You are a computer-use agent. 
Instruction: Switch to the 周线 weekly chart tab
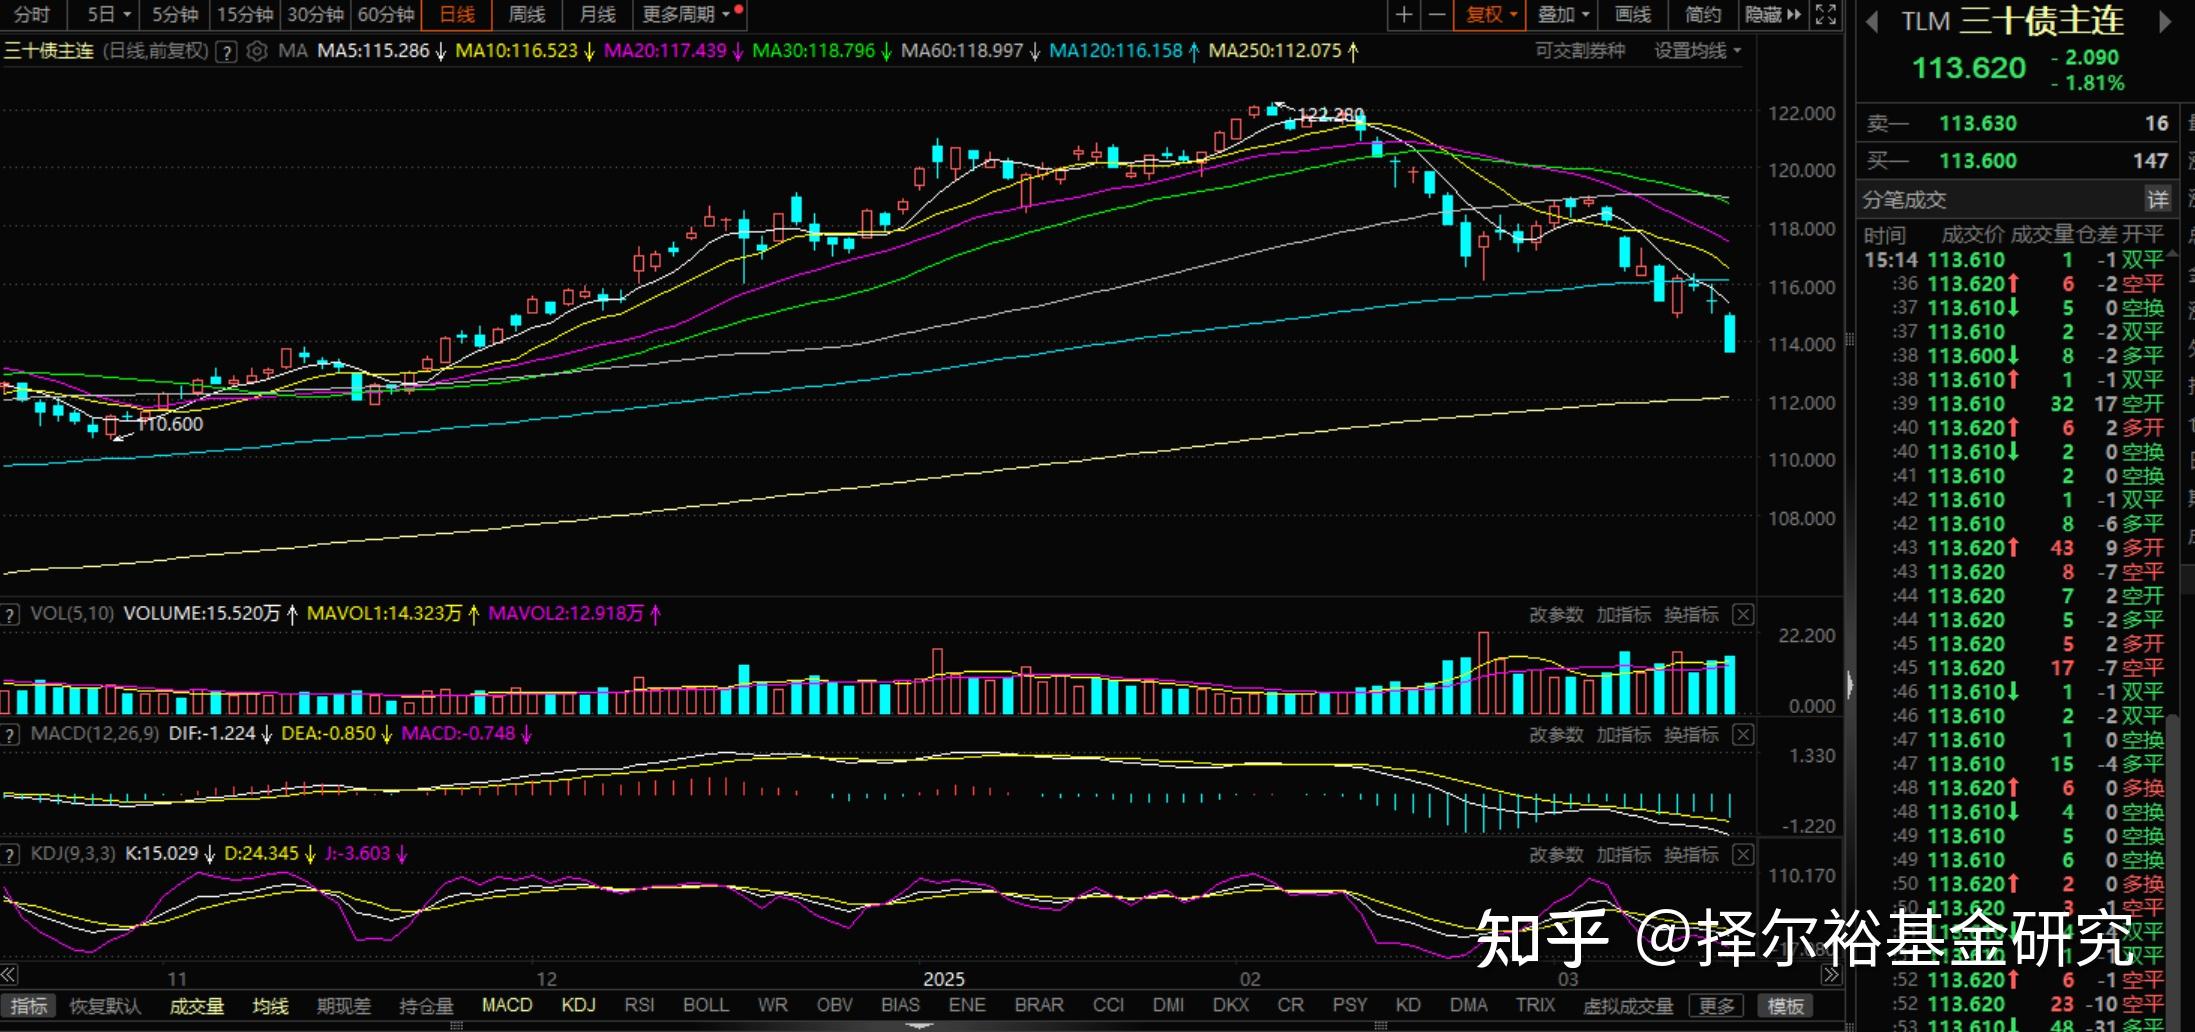point(525,15)
